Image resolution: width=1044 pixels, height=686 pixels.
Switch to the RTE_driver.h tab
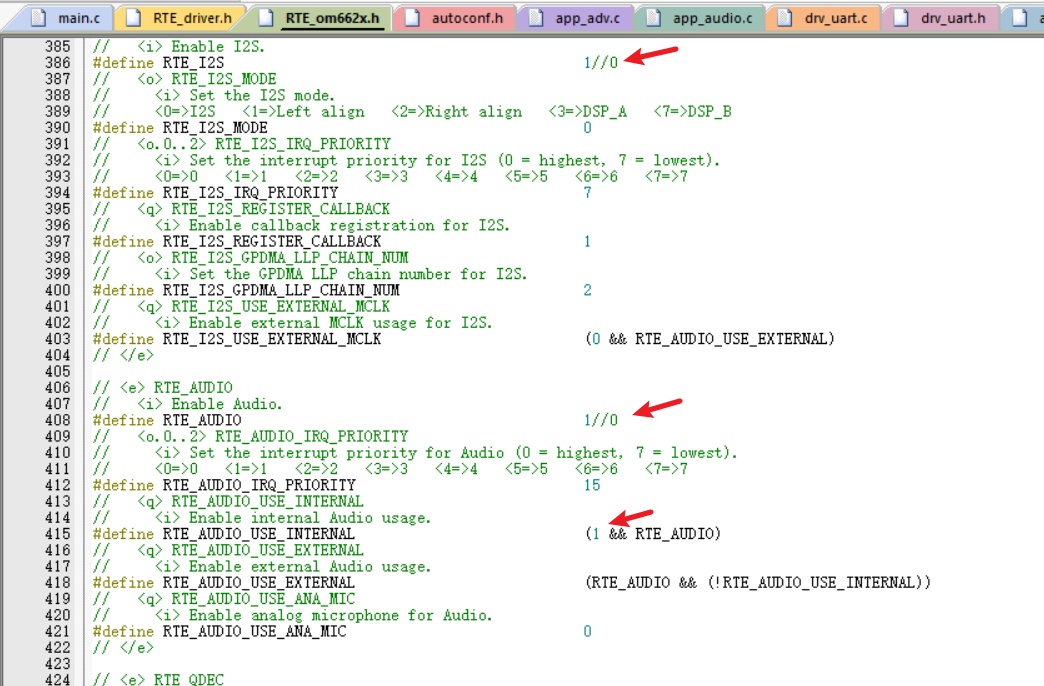point(188,17)
